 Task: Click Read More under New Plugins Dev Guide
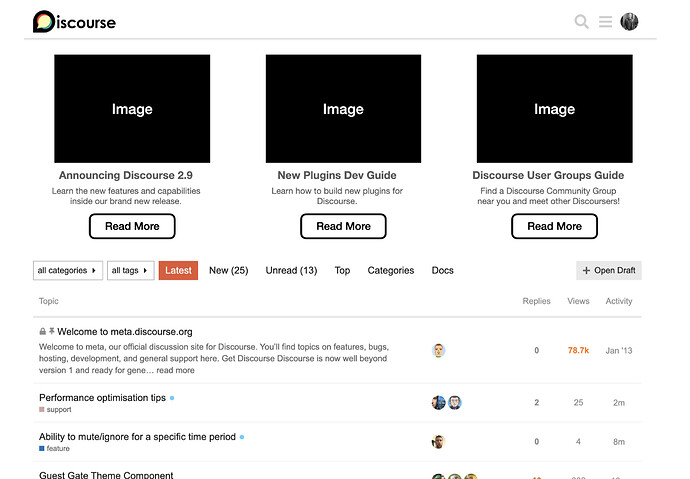(x=343, y=227)
